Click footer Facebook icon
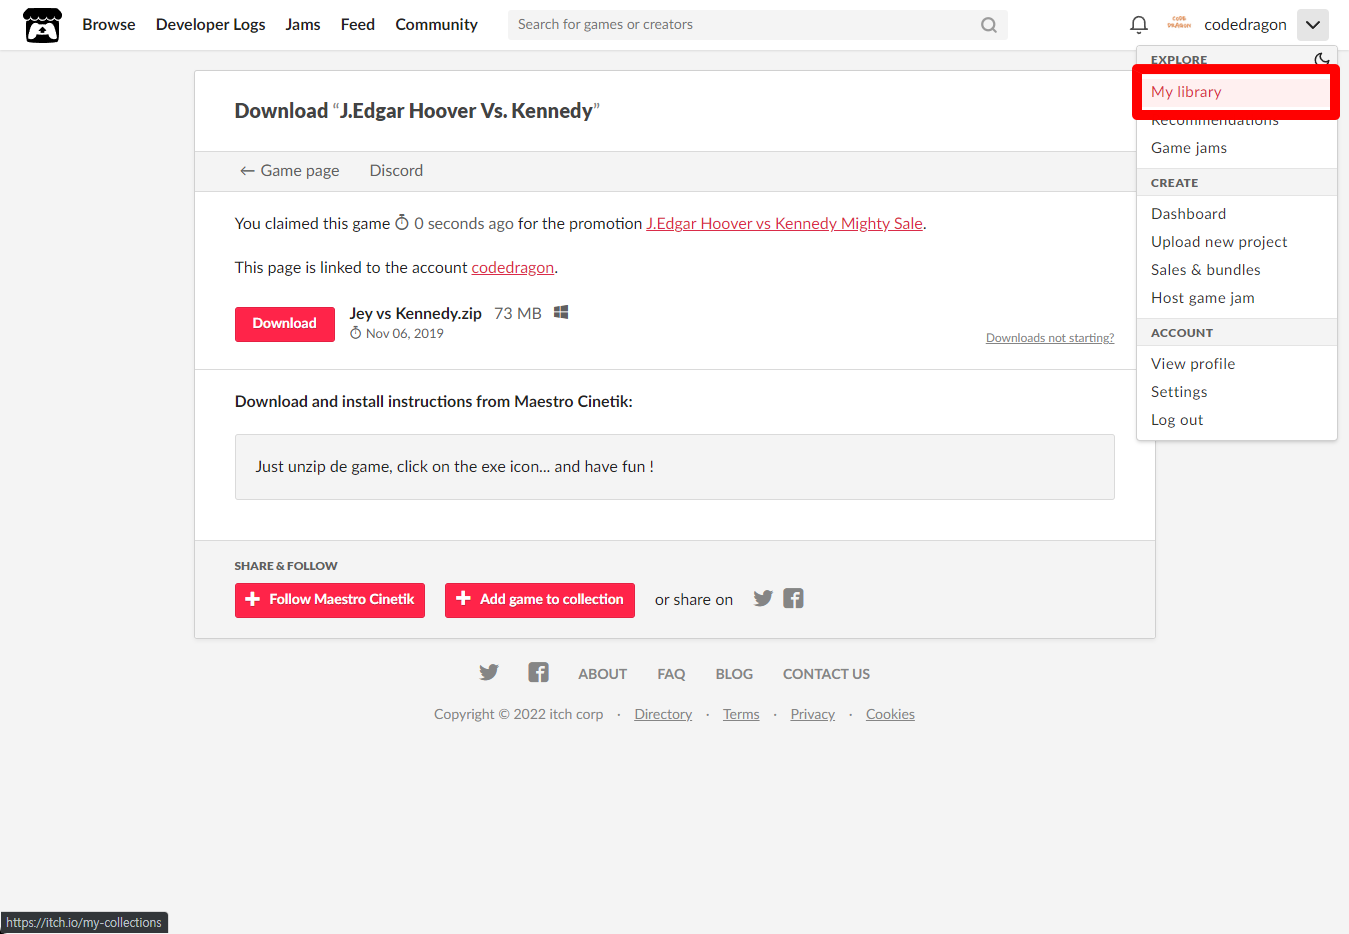This screenshot has width=1349, height=934. pos(539,672)
